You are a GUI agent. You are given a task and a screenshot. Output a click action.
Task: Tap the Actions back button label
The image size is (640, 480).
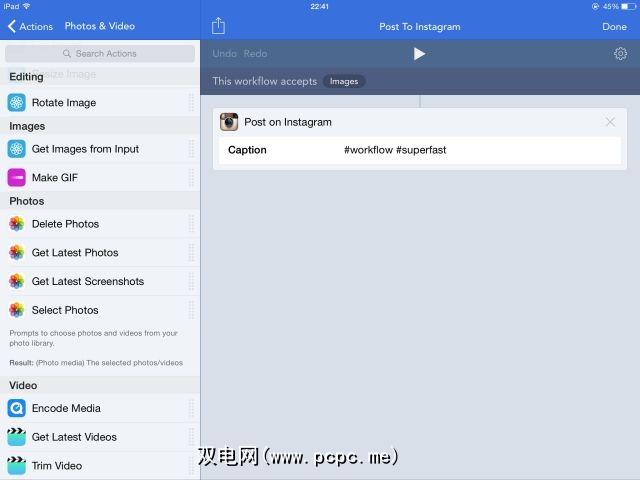tap(36, 27)
